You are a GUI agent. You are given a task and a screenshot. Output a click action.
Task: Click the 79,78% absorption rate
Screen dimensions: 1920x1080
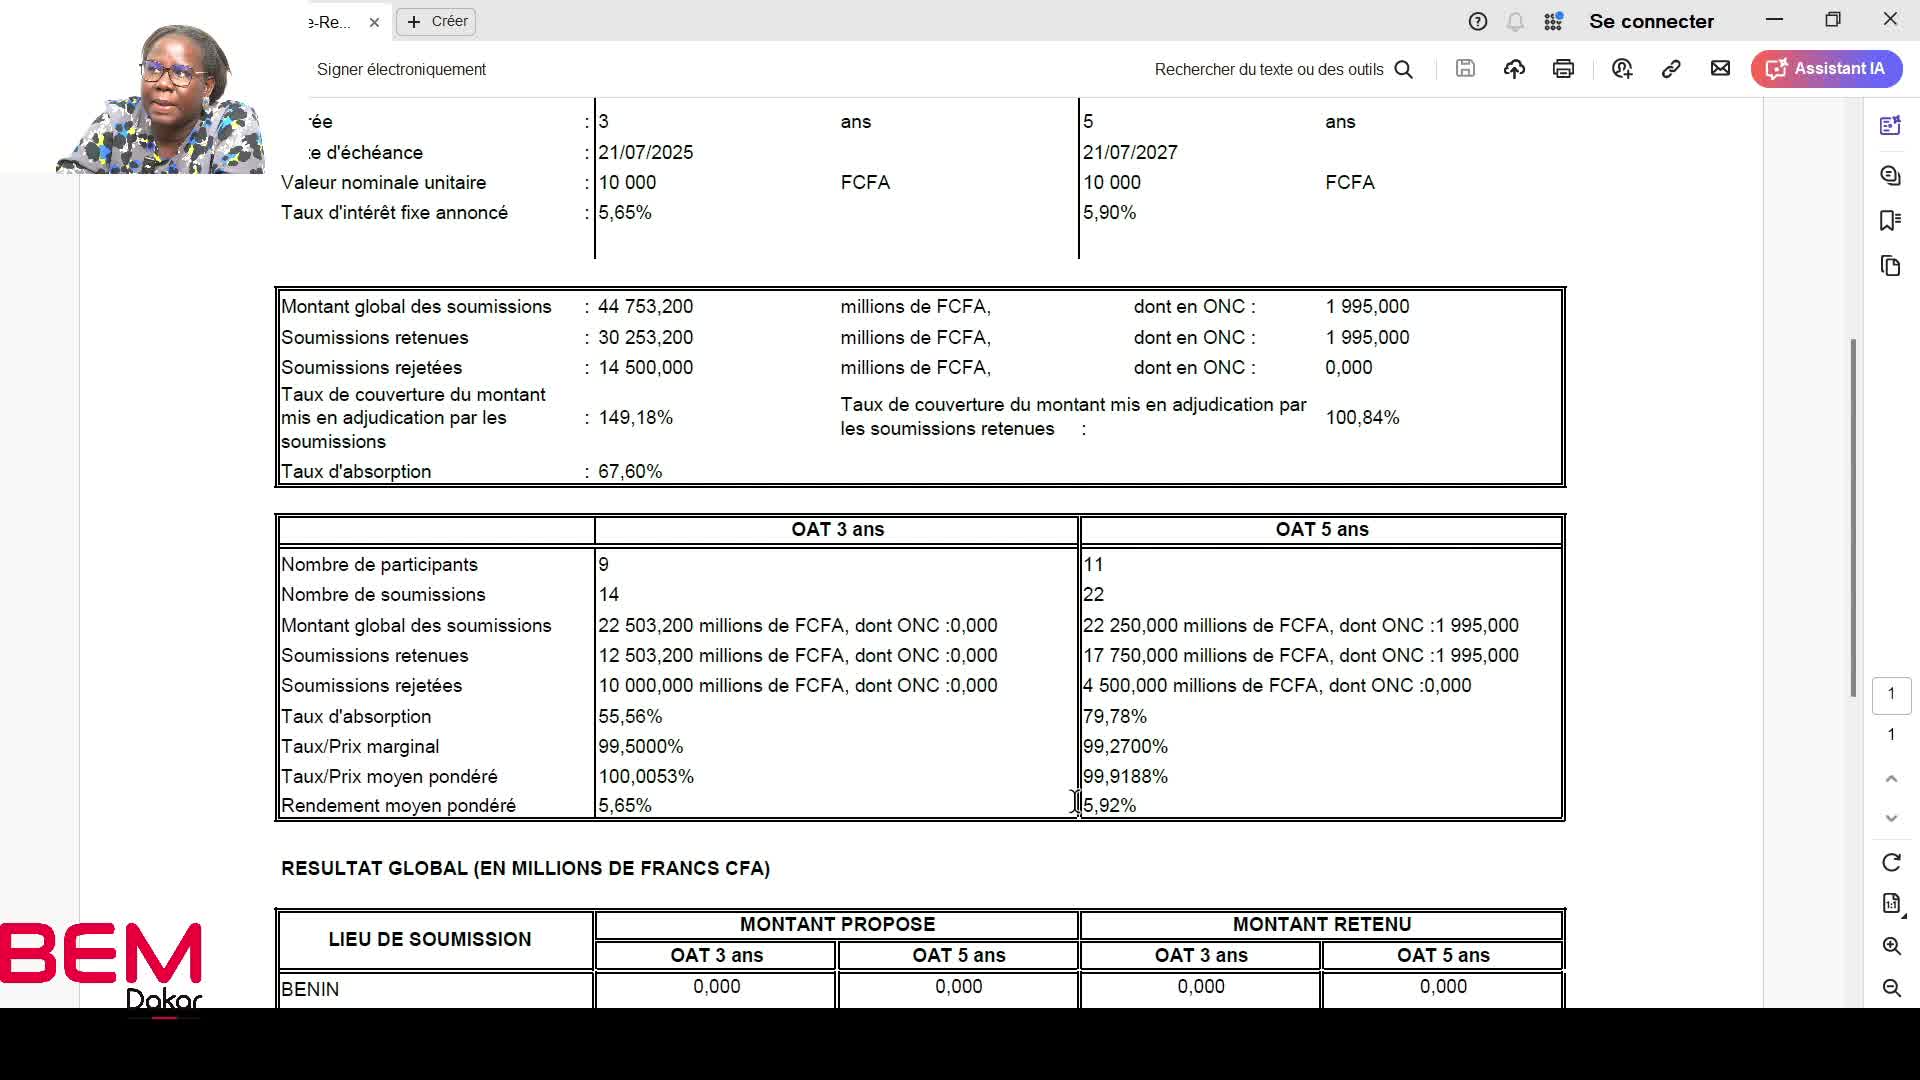1115,717
